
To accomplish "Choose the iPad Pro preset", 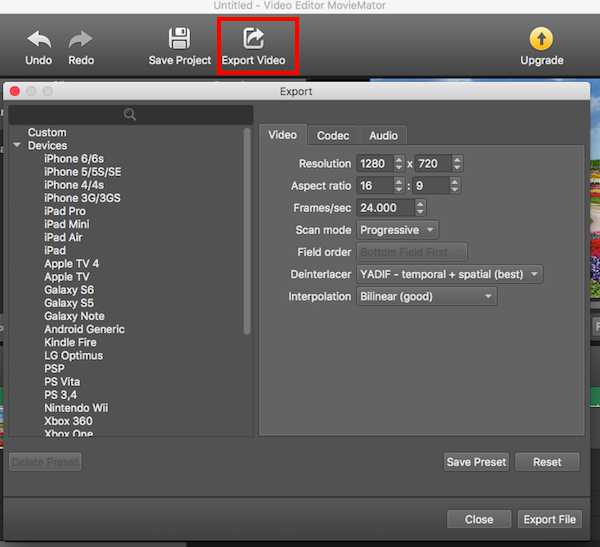I will tap(65, 211).
